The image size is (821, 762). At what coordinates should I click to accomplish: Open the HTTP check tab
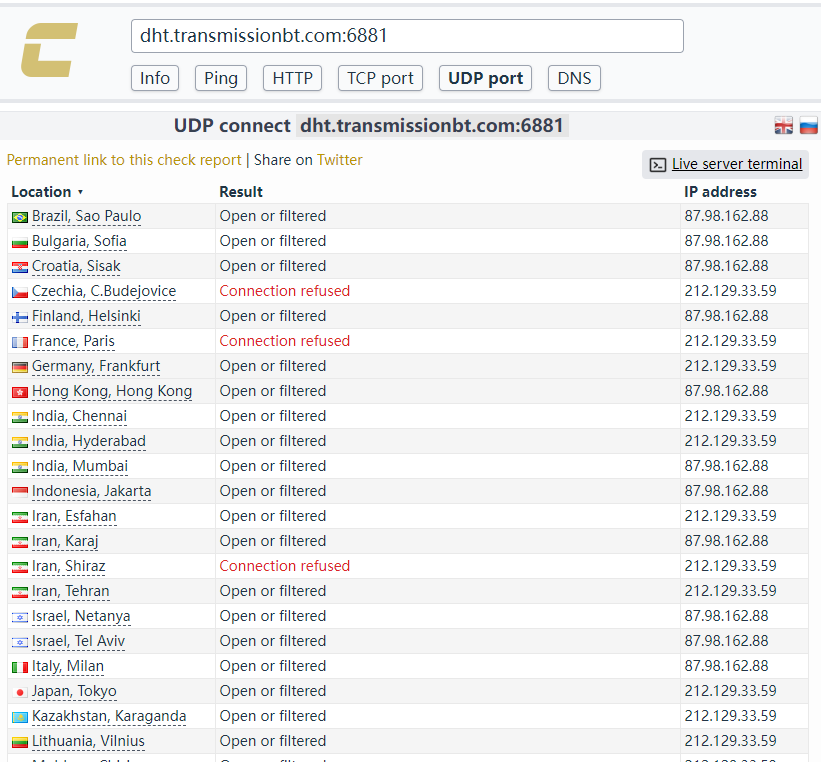pyautogui.click(x=292, y=78)
